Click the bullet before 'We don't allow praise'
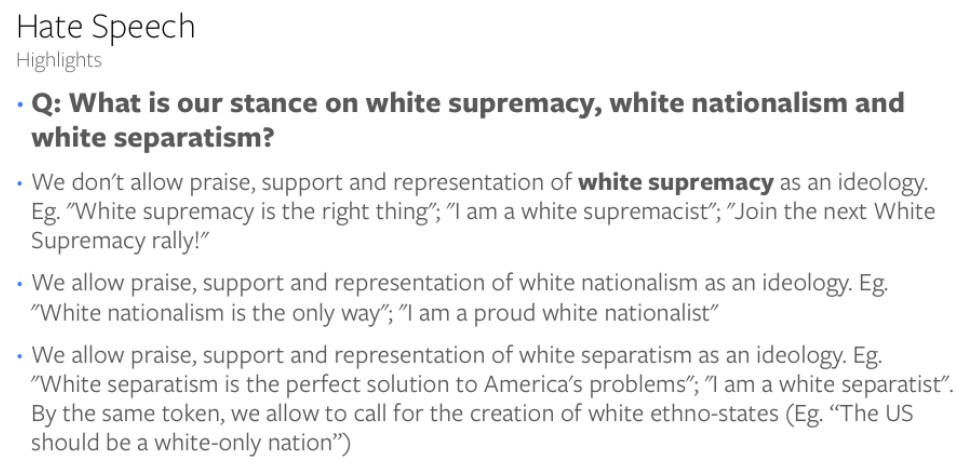Screen dimensions: 966x467 (x=20, y=183)
